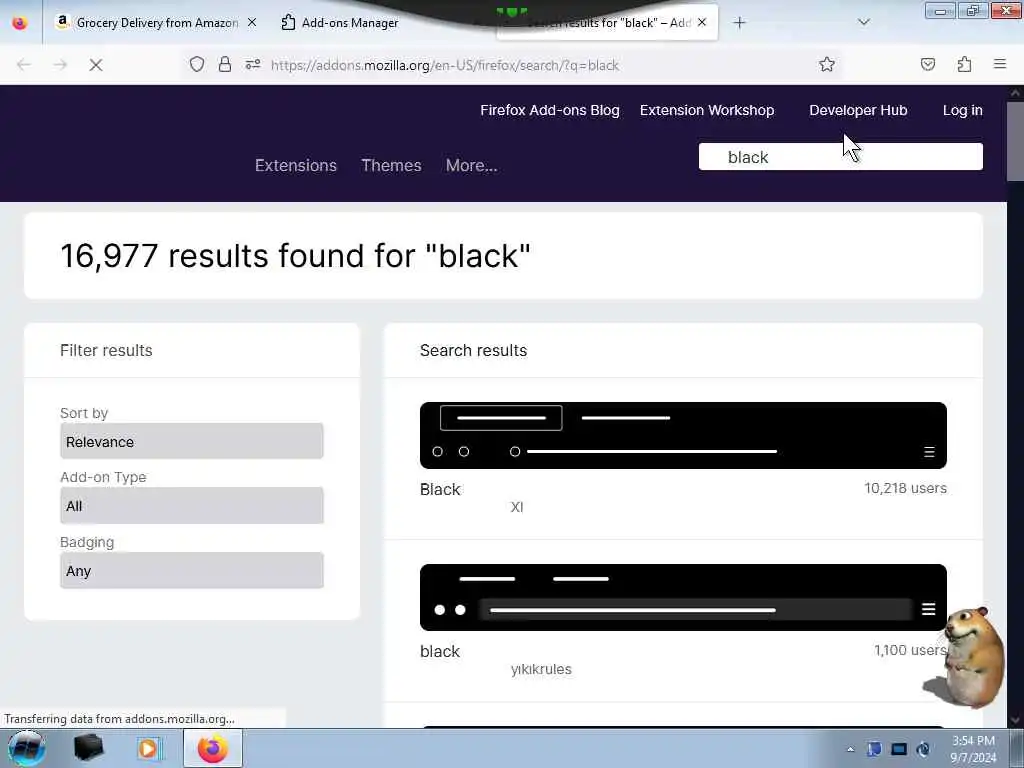View site security padlock info
1024x768 pixels.
tap(225, 65)
